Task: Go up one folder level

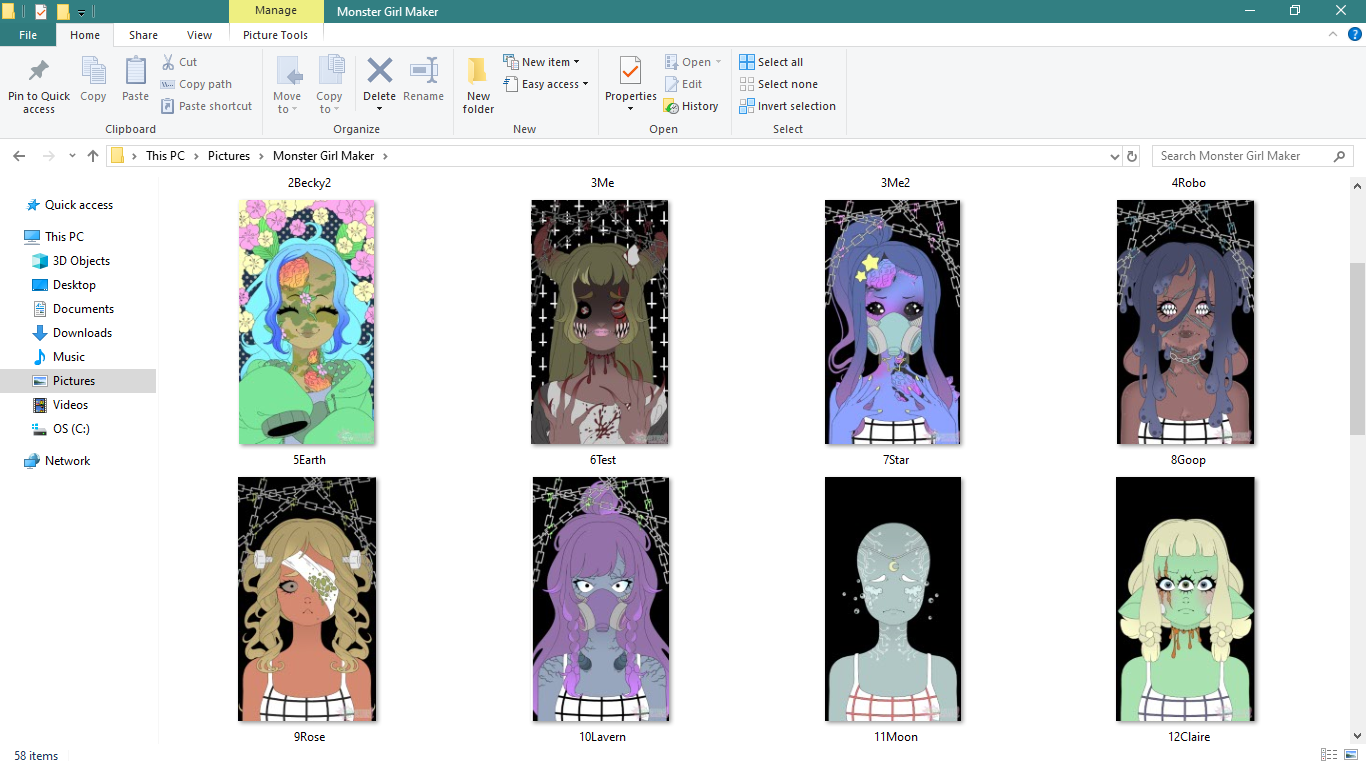Action: coord(93,156)
